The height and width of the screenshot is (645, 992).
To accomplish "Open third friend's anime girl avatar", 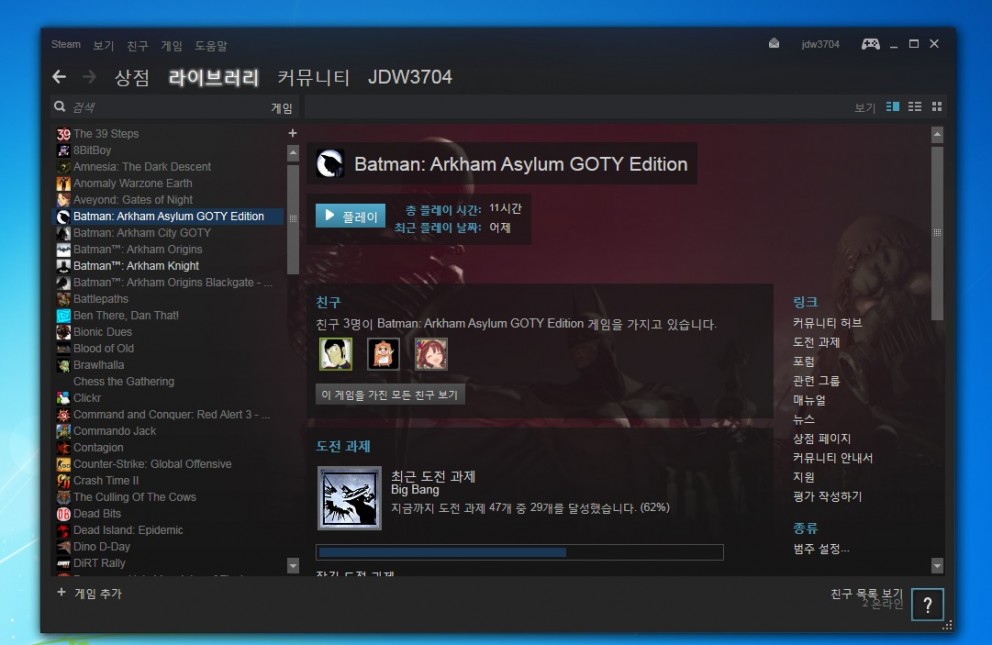I will (x=431, y=353).
